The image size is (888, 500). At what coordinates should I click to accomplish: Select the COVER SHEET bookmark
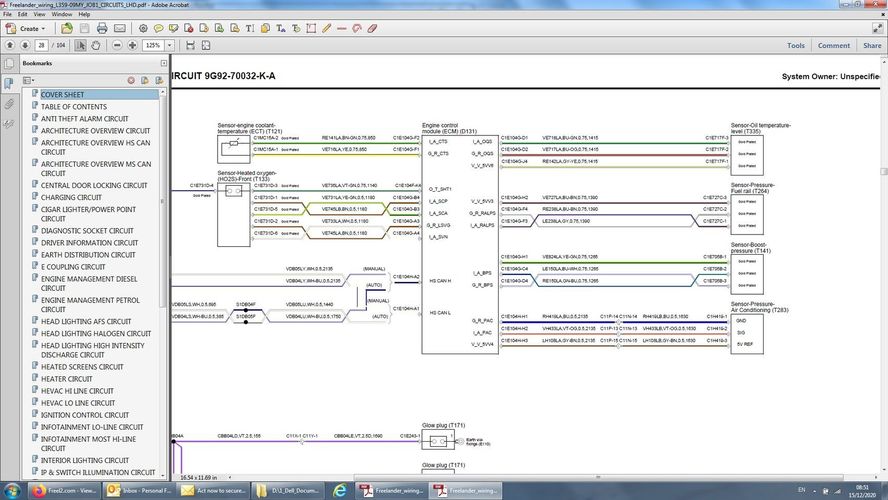coord(62,95)
